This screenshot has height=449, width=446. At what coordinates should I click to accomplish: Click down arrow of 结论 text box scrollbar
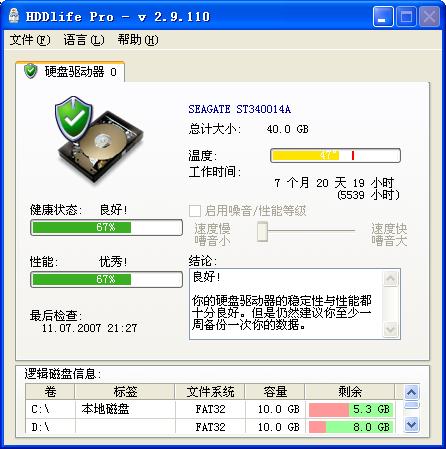[x=390, y=329]
